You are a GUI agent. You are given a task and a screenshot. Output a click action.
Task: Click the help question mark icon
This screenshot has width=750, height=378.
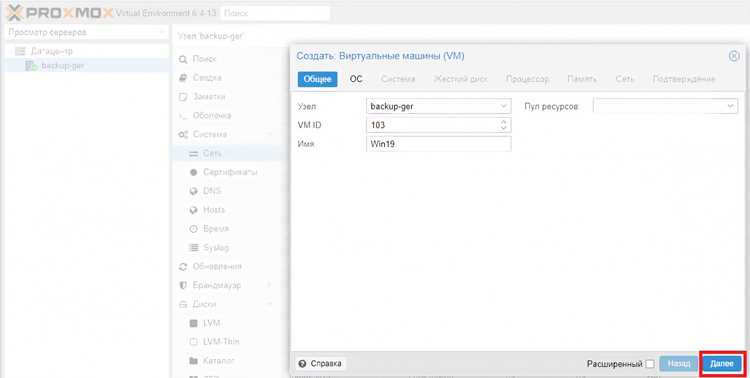[x=302, y=364]
